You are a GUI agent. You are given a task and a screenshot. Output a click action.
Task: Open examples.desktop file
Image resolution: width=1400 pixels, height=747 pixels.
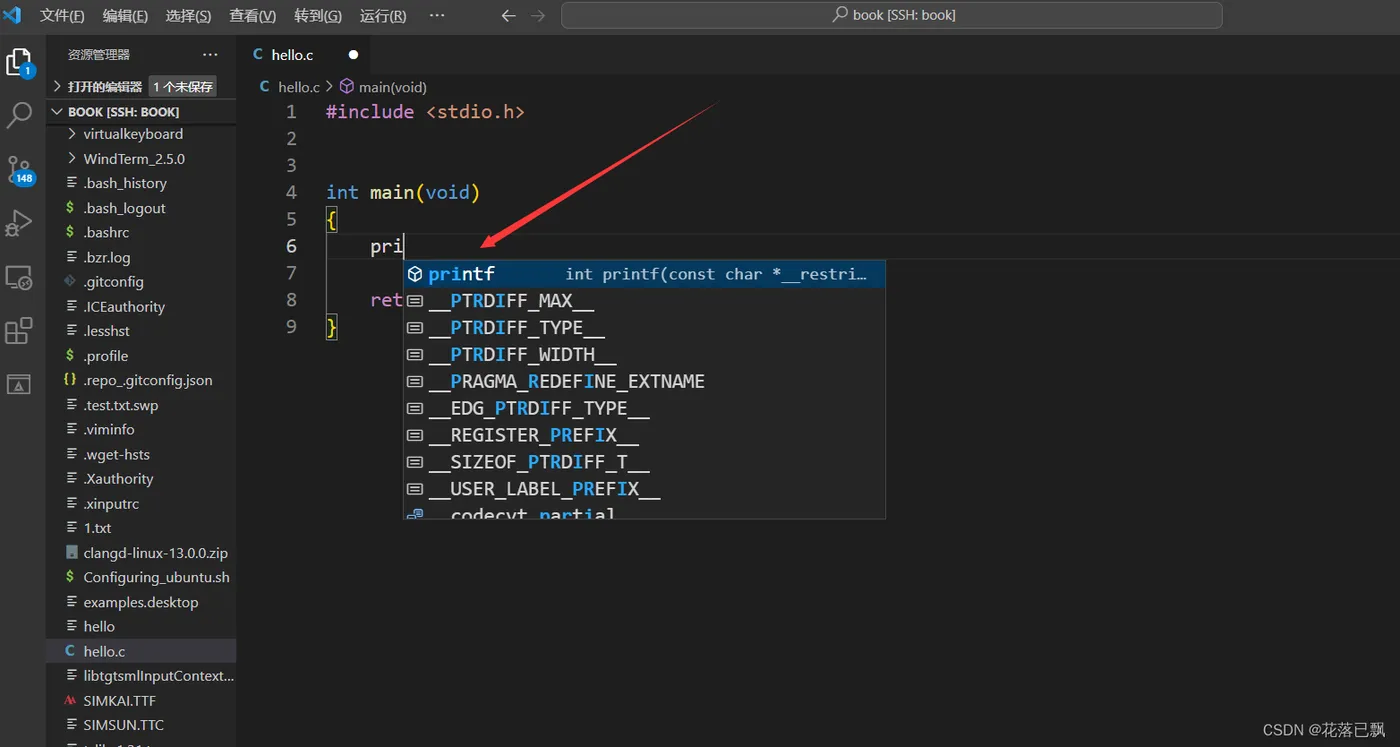[x=141, y=602]
